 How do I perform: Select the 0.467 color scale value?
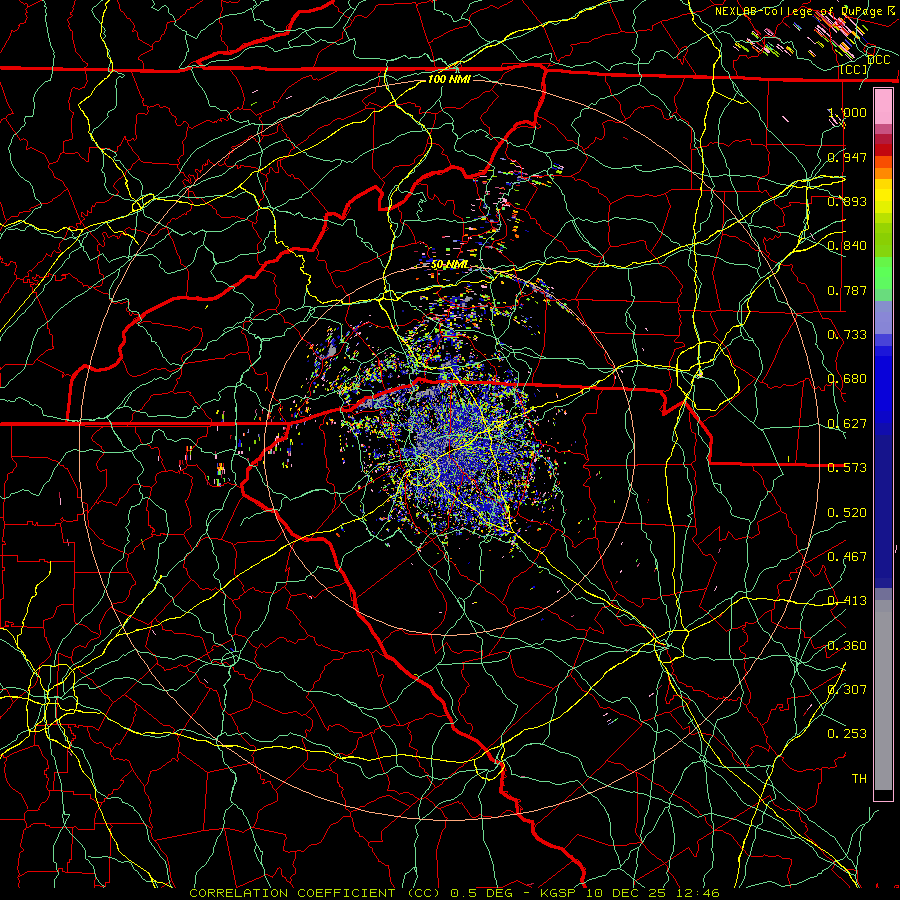pos(847,557)
